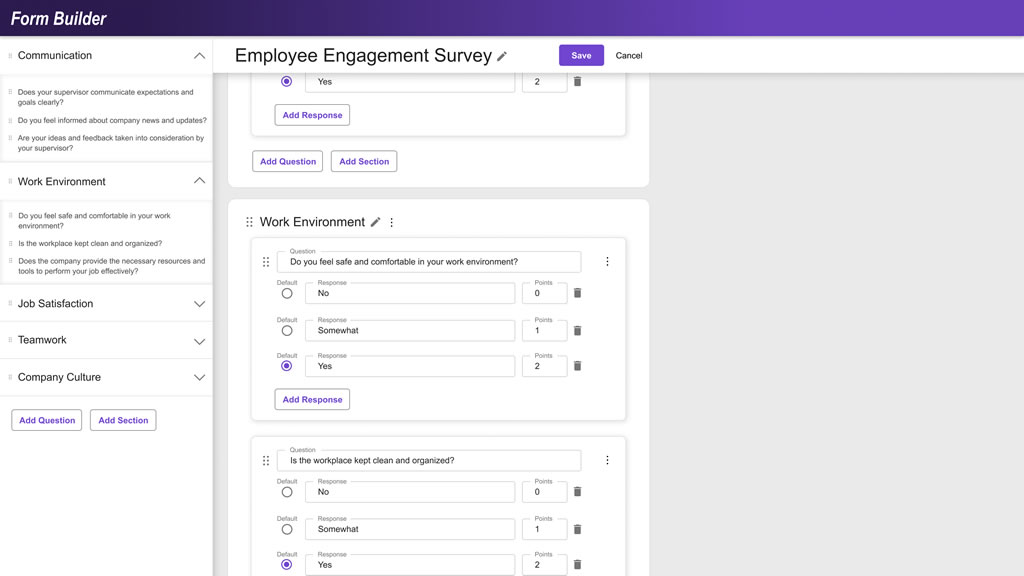Click the pencil icon beside Employee Engagement Survey
The width and height of the screenshot is (1024, 576).
[501, 56]
